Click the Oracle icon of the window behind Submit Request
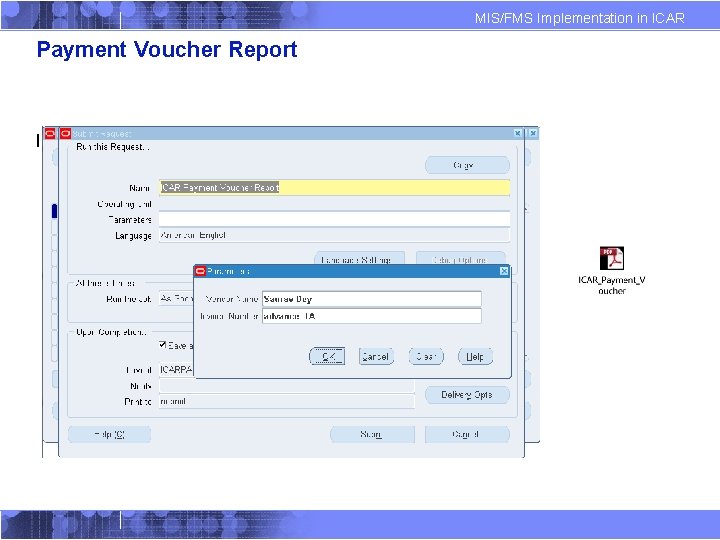 tap(50, 134)
